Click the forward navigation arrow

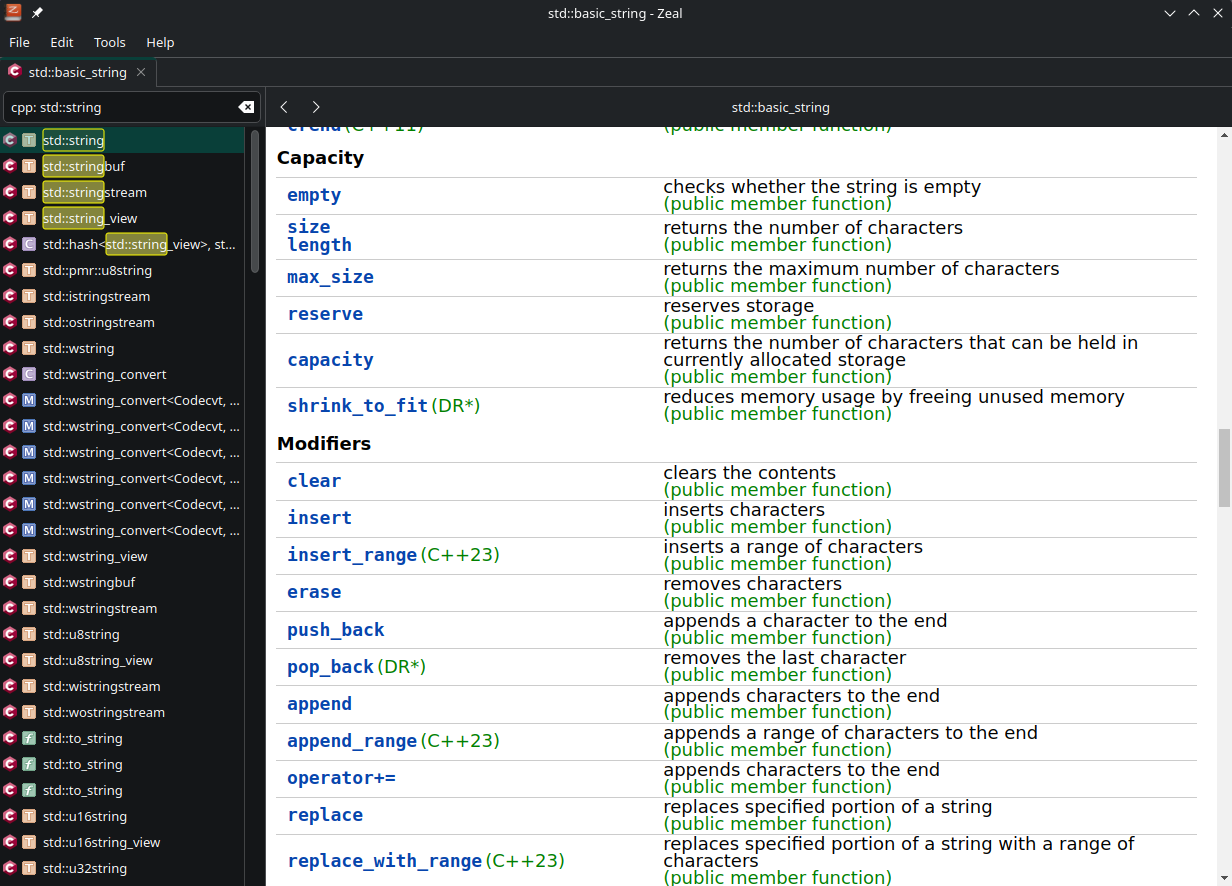pos(316,107)
